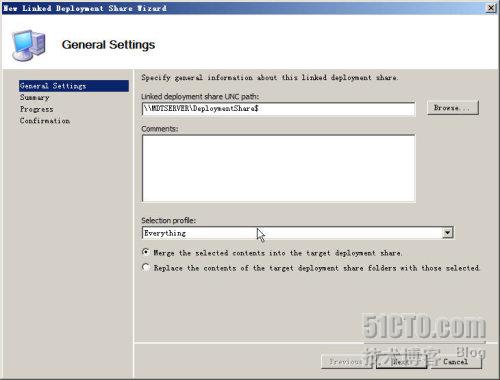Select the Confirmation step in sidebar
Viewport: 500px width, 380px height.
(45, 121)
